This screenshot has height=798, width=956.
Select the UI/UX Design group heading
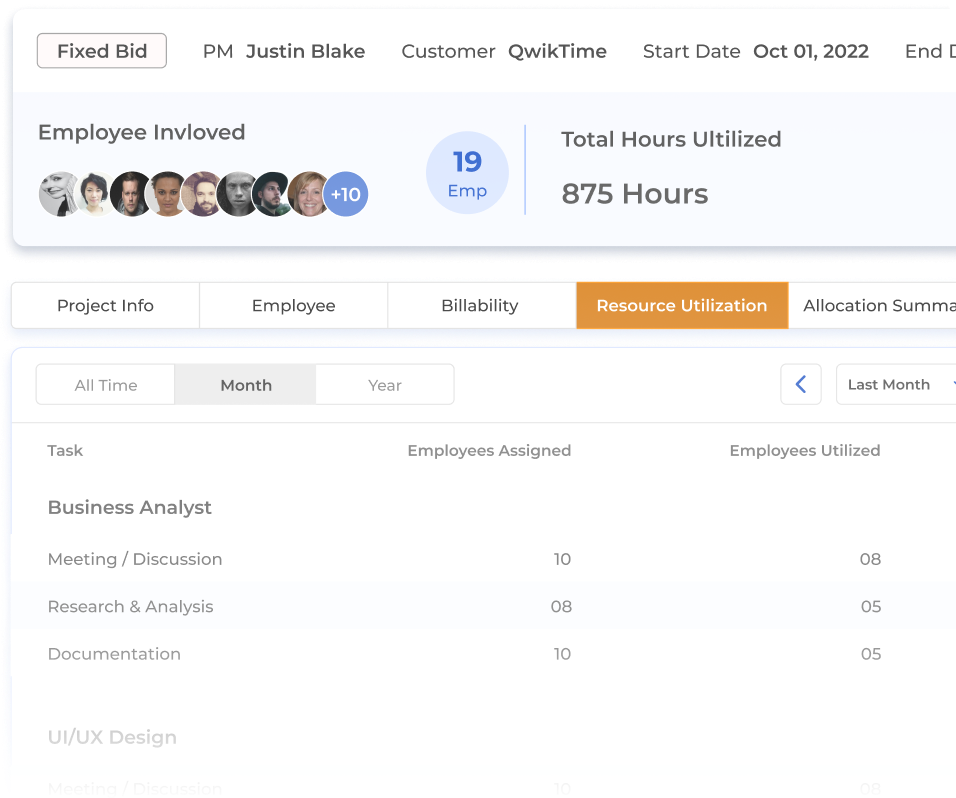[112, 738]
